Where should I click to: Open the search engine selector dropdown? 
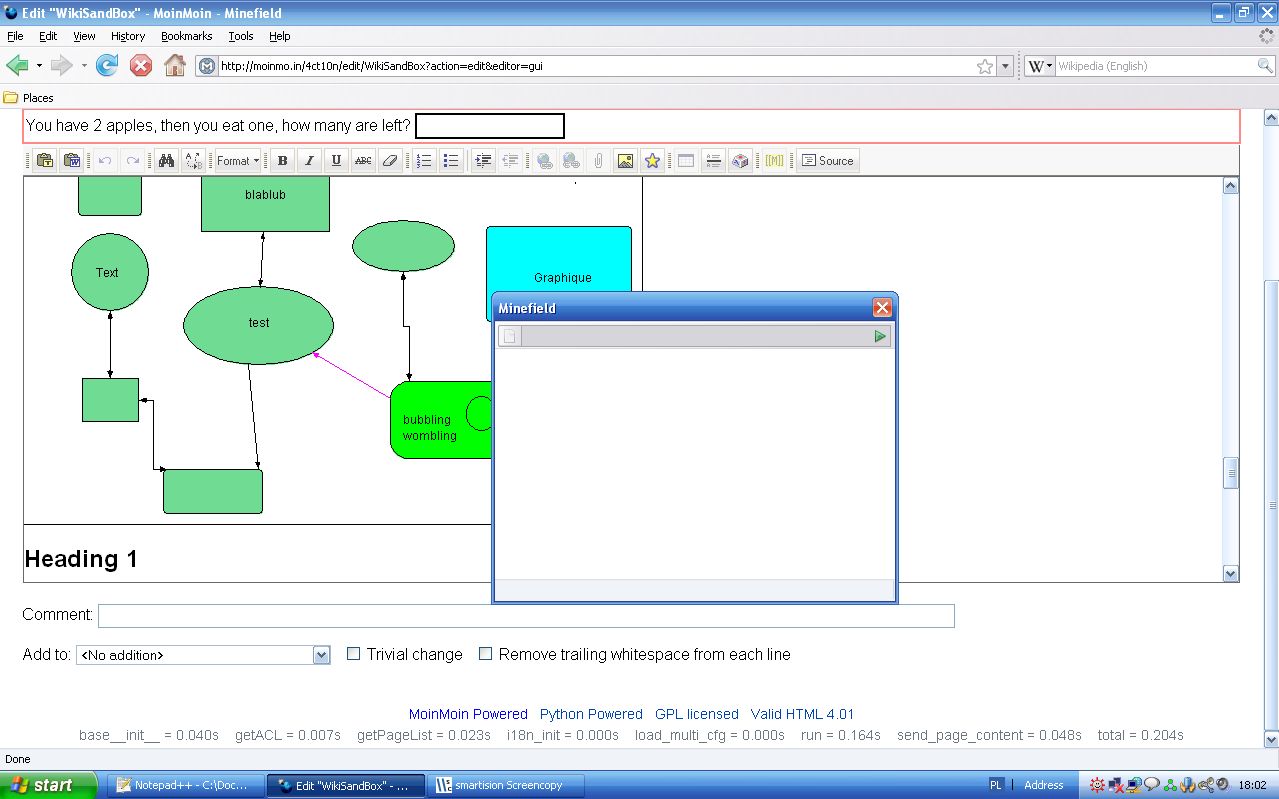[x=1040, y=66]
